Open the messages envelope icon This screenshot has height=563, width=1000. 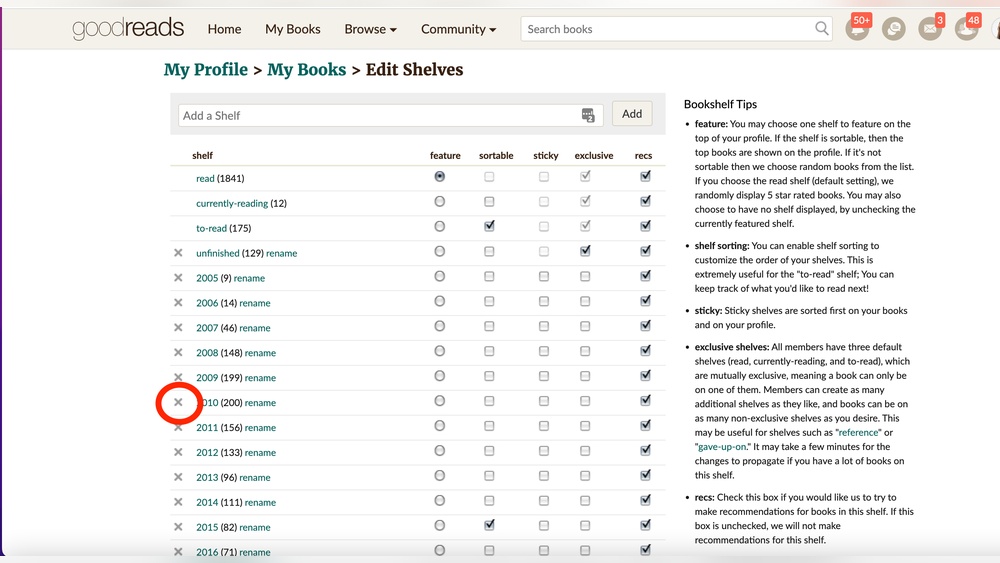pos(930,29)
